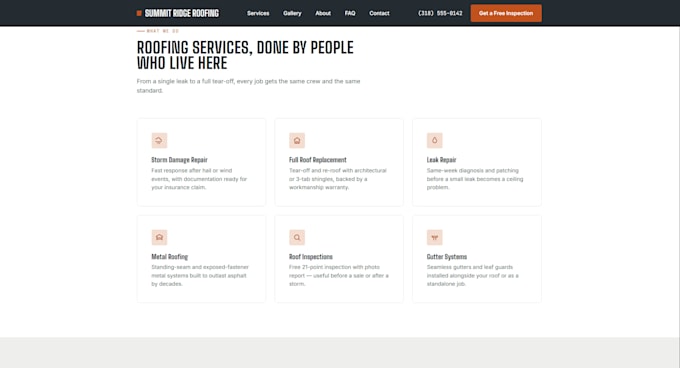The height and width of the screenshot is (368, 680).
Task: Click the Get a Free Inspection button
Action: (x=506, y=13)
